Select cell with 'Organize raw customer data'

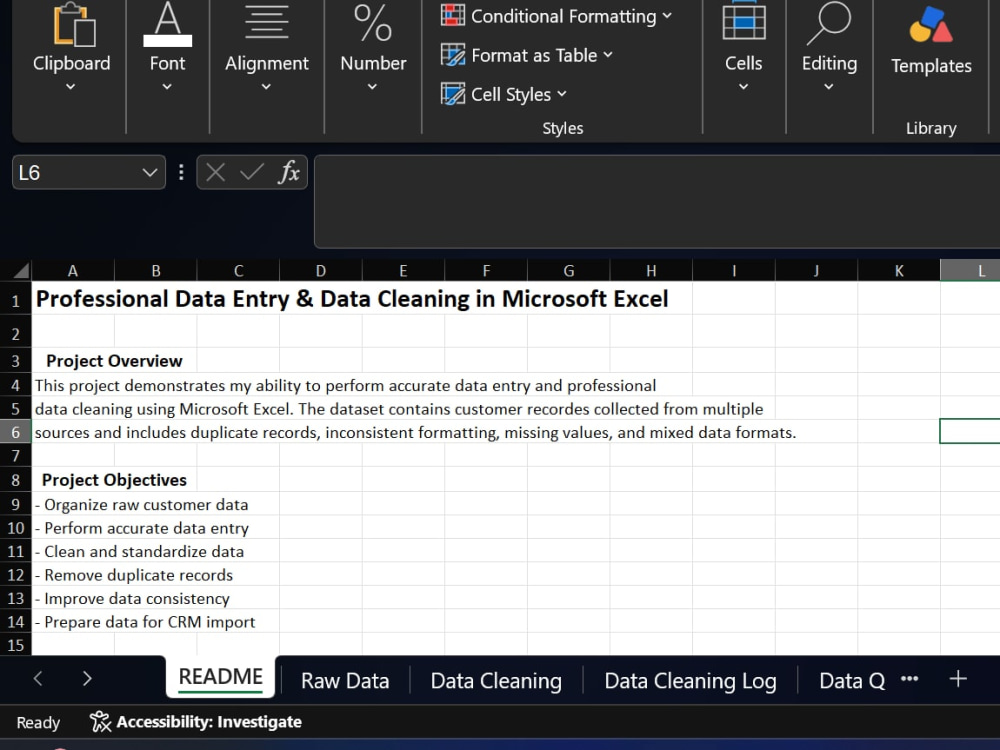[x=142, y=504]
